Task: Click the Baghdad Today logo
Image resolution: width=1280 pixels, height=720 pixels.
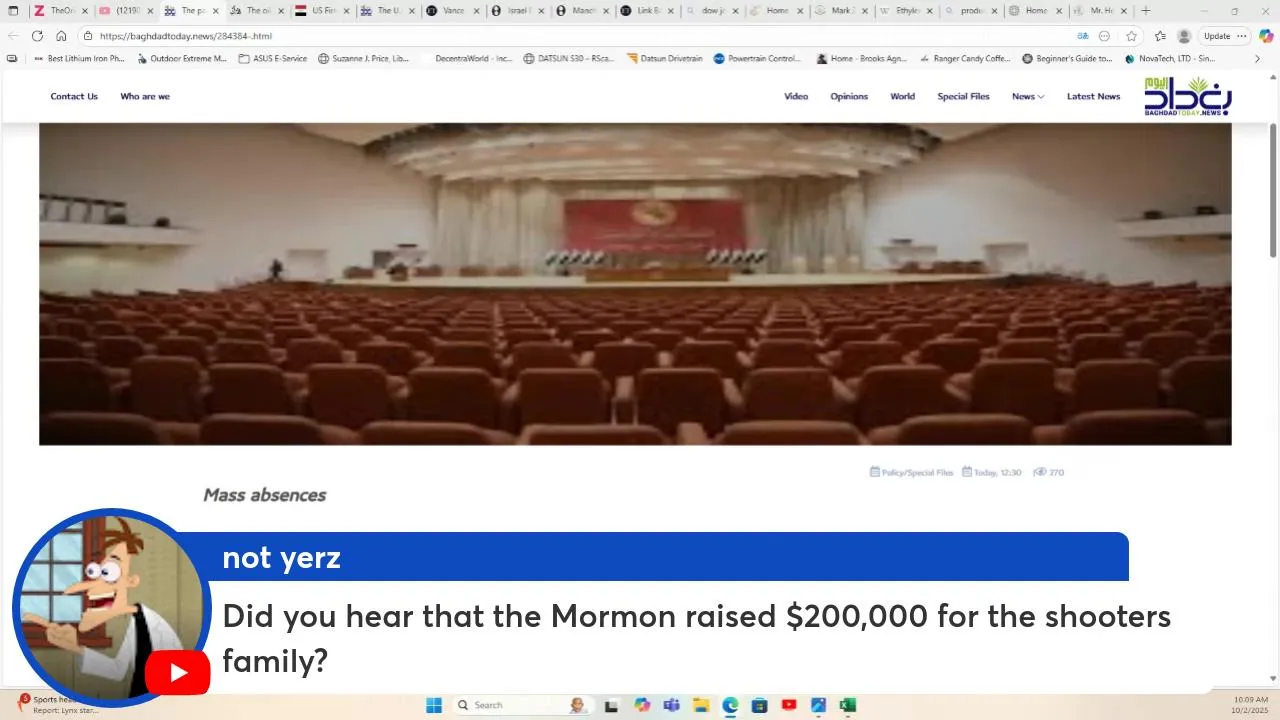Action: [x=1188, y=97]
